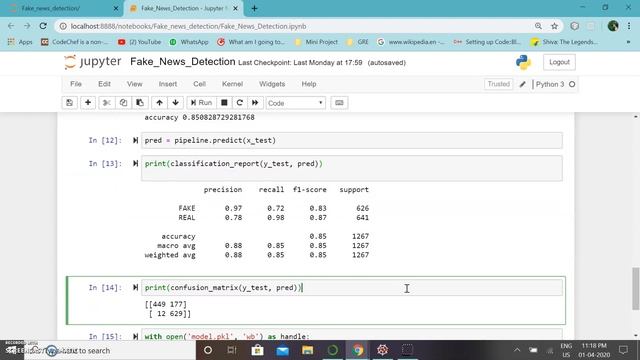Click into the confusion_matrix code cell
The width and height of the screenshot is (640, 360).
(352, 288)
